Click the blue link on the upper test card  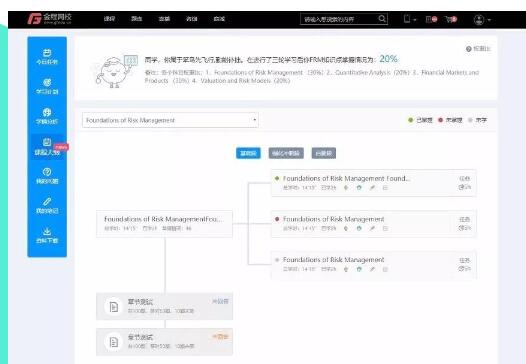(x=220, y=301)
